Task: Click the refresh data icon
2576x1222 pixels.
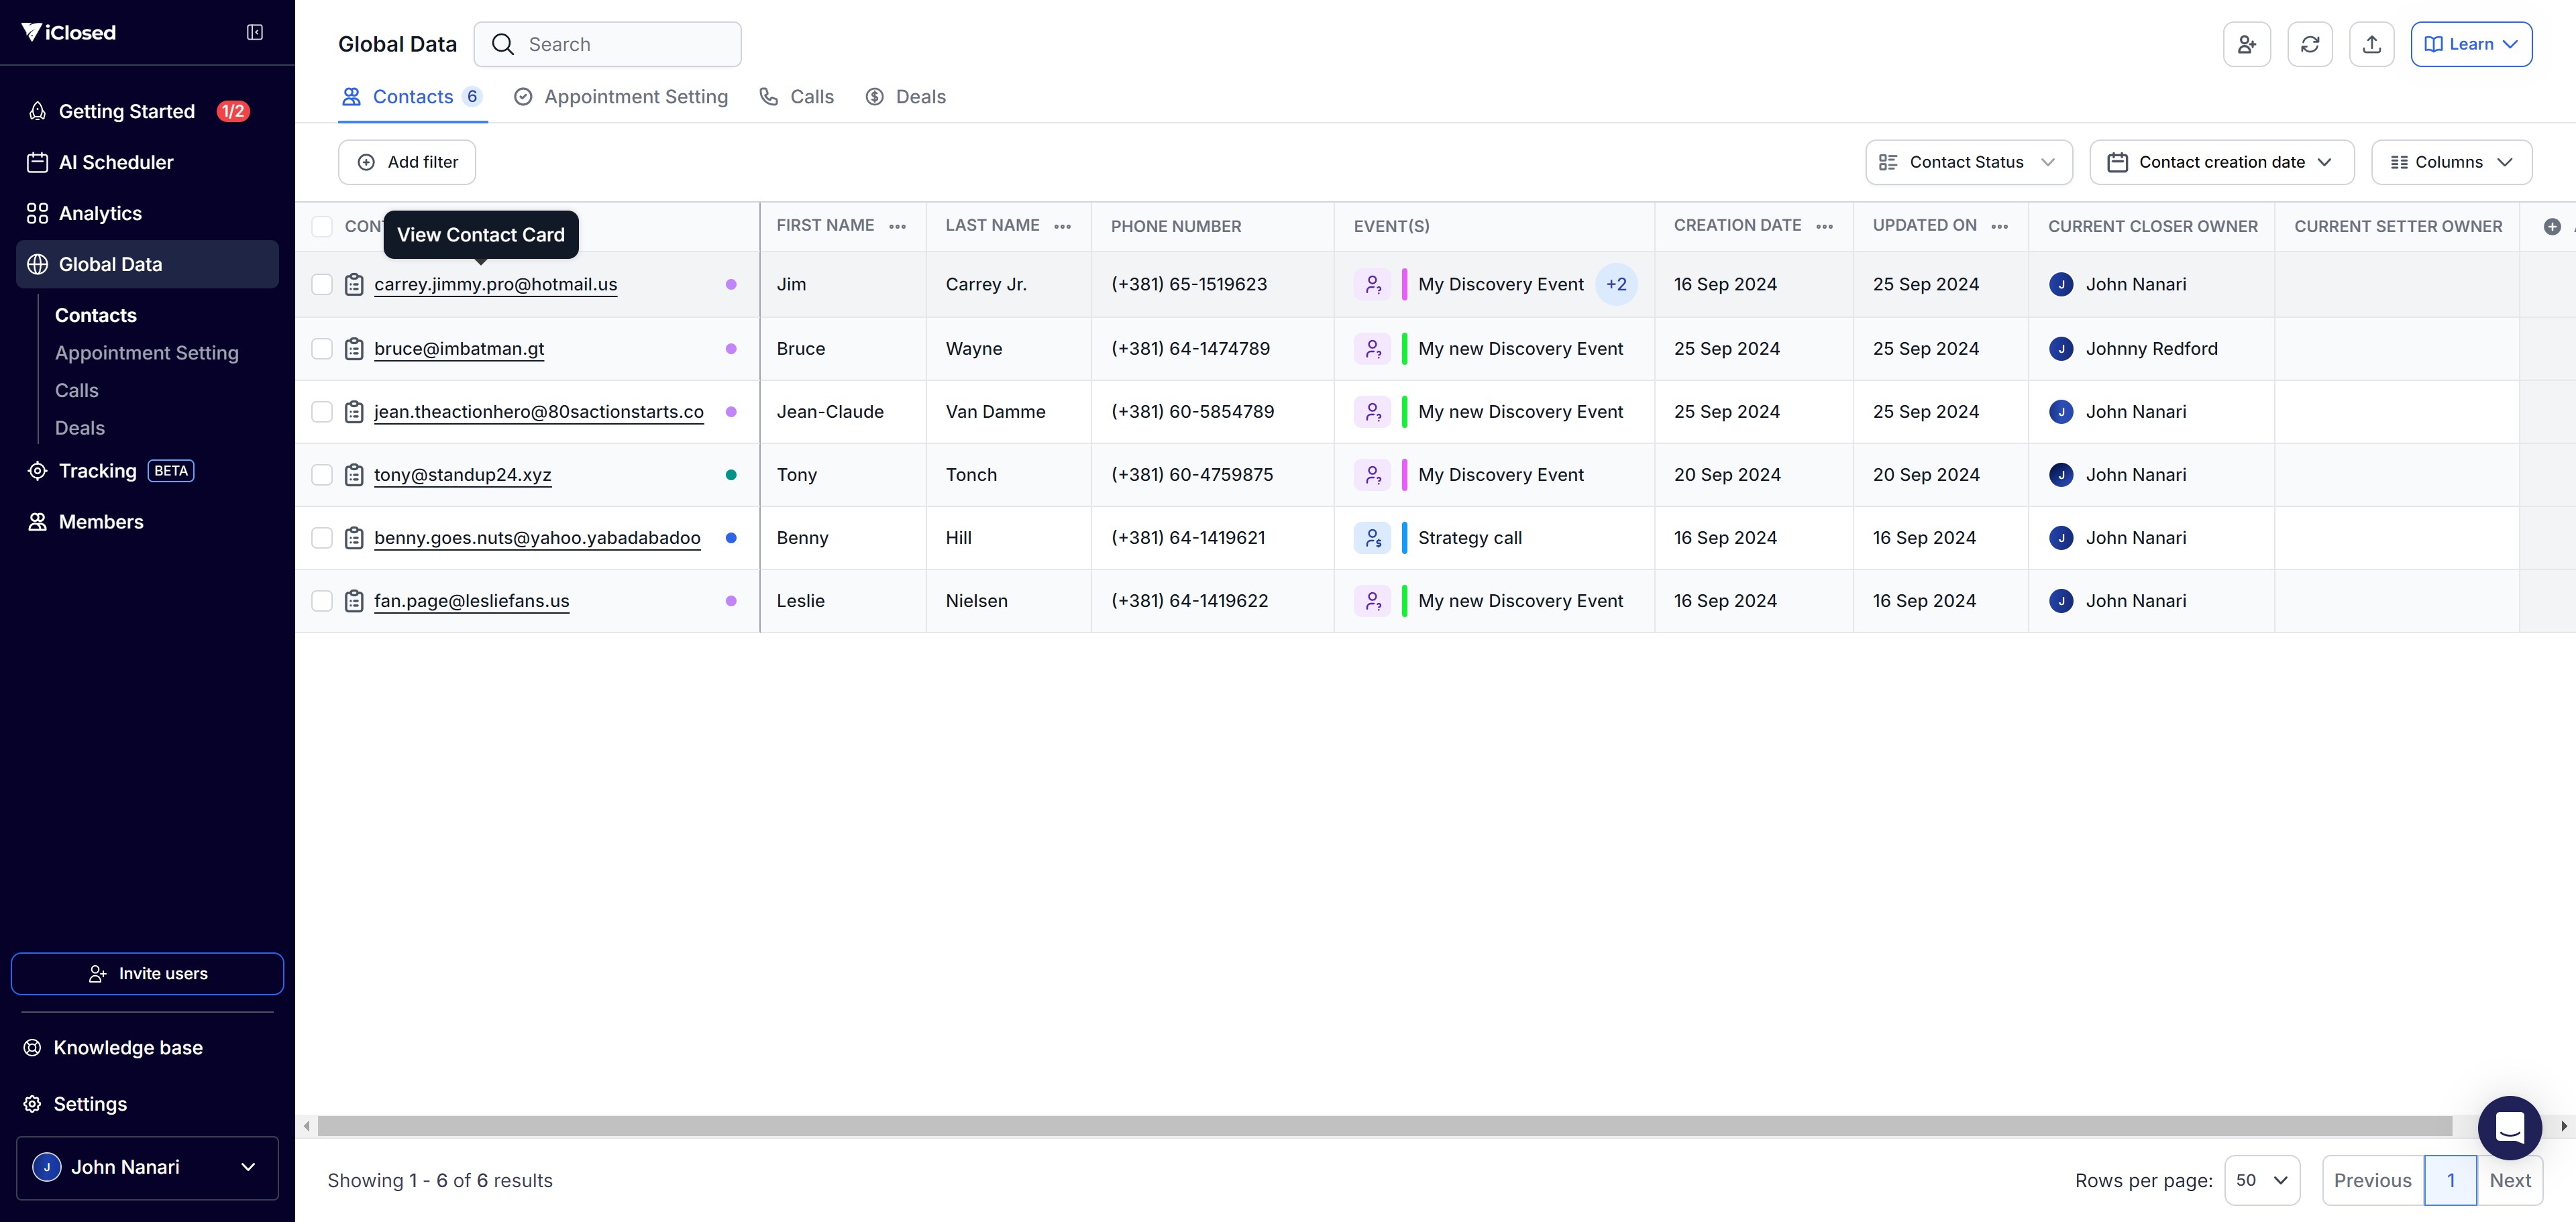Action: 2309,44
